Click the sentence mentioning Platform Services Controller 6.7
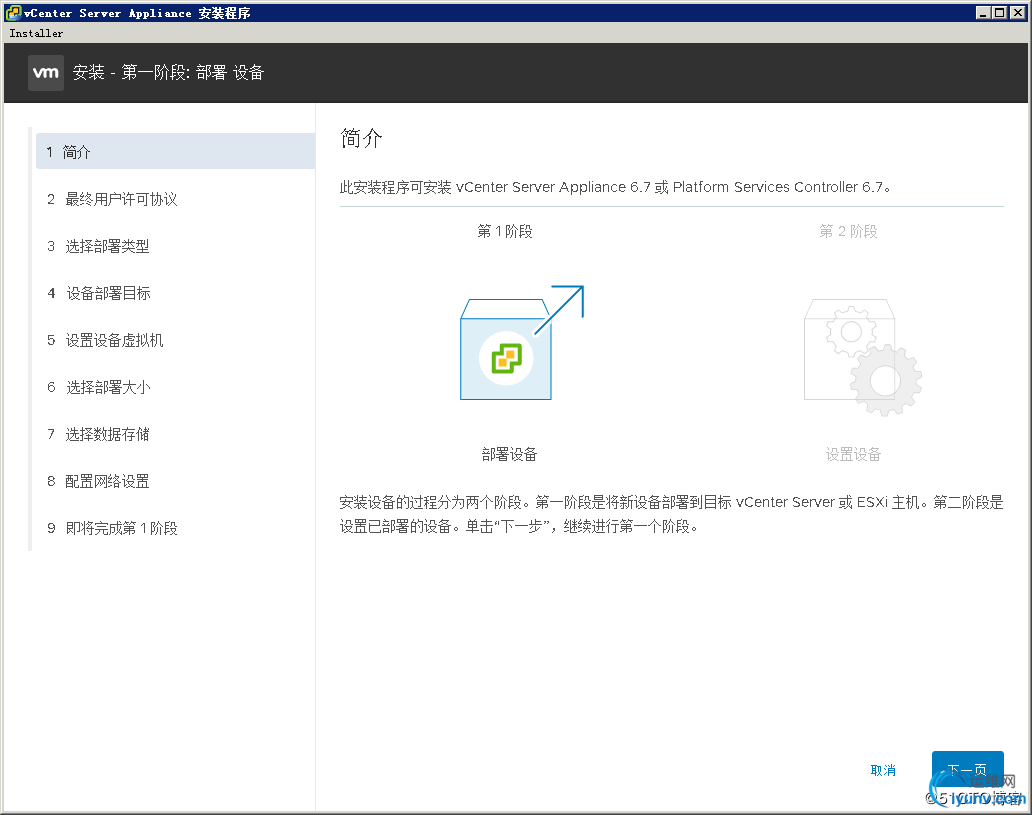Viewport: 1032px width, 815px height. click(x=615, y=187)
